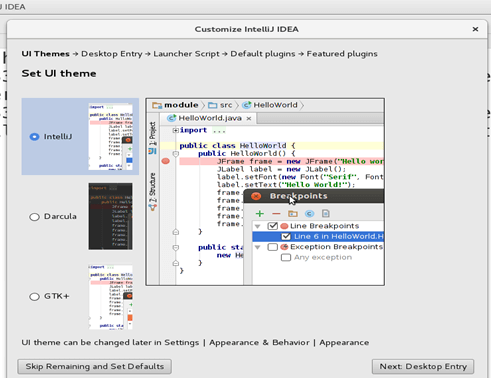Click the red close icon of Breakpoints popup

coord(256,196)
